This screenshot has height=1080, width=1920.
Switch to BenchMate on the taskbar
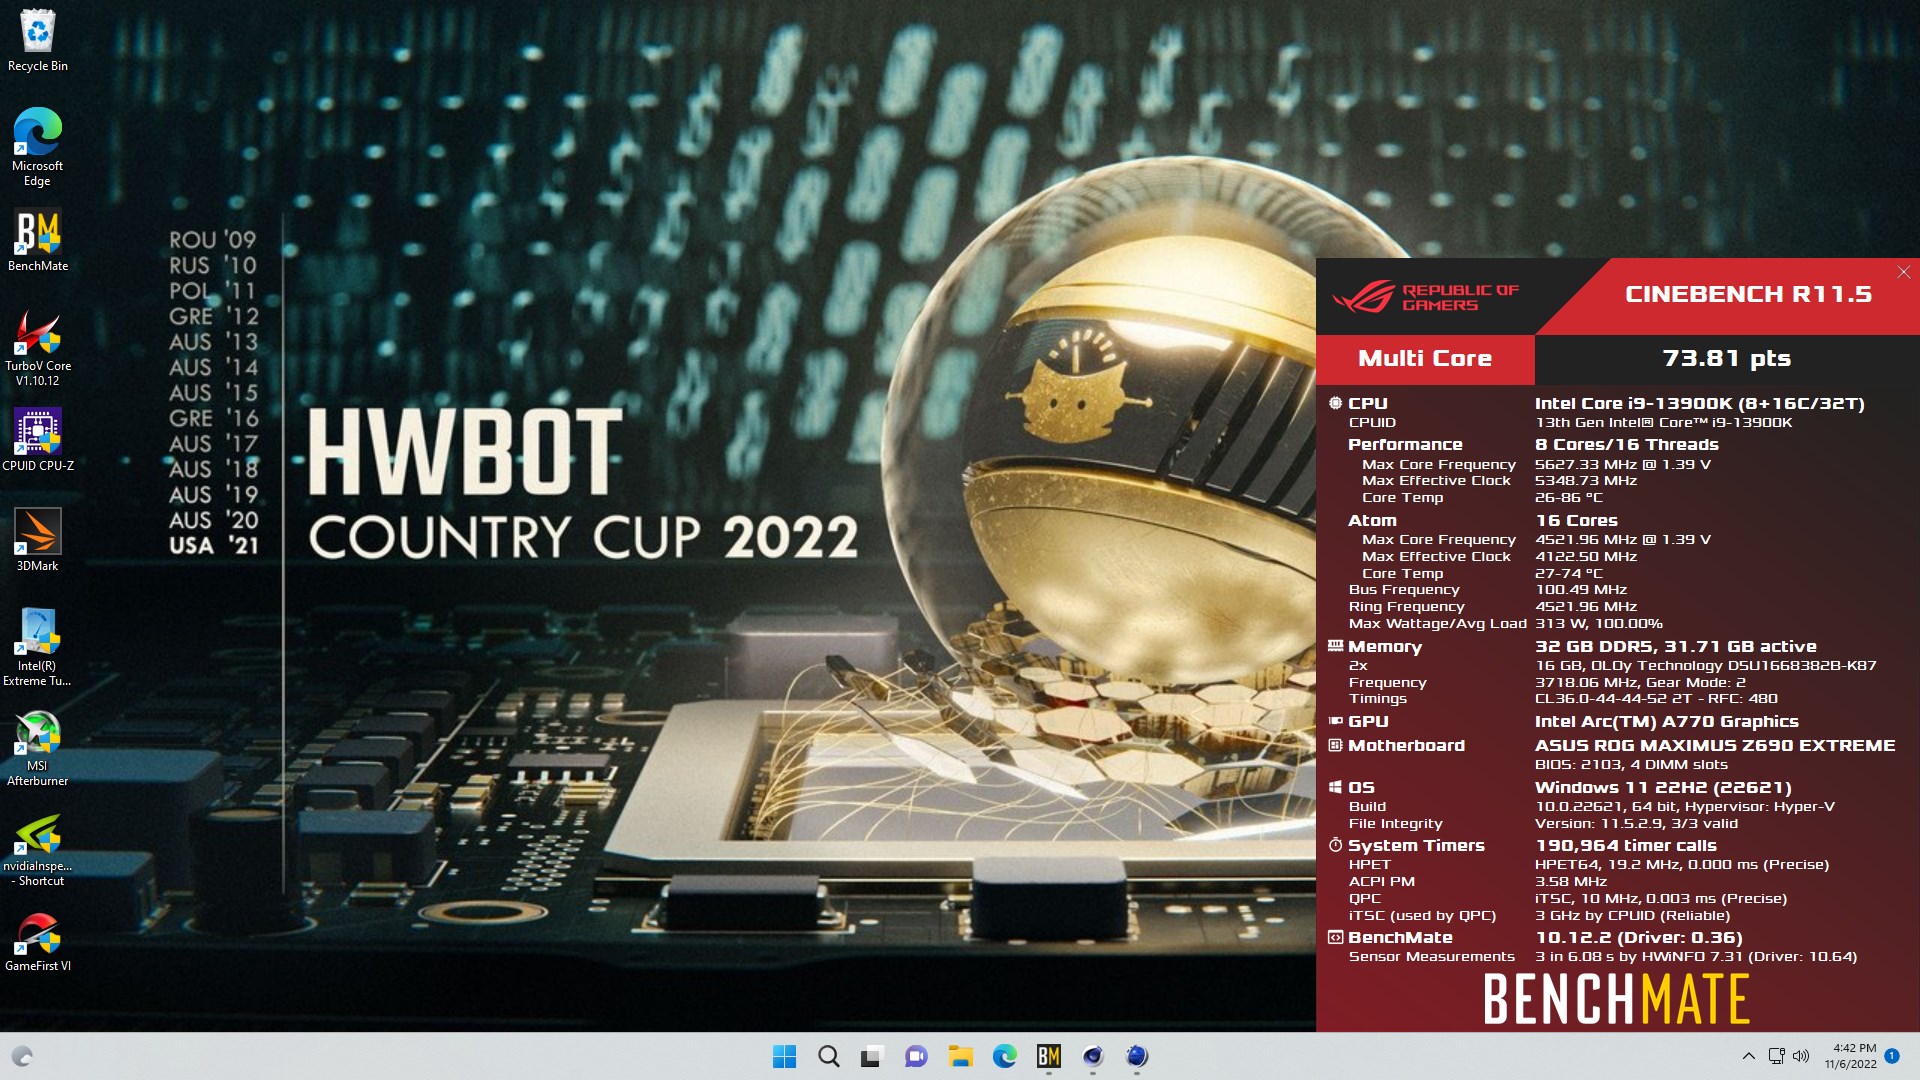pos(1049,1056)
